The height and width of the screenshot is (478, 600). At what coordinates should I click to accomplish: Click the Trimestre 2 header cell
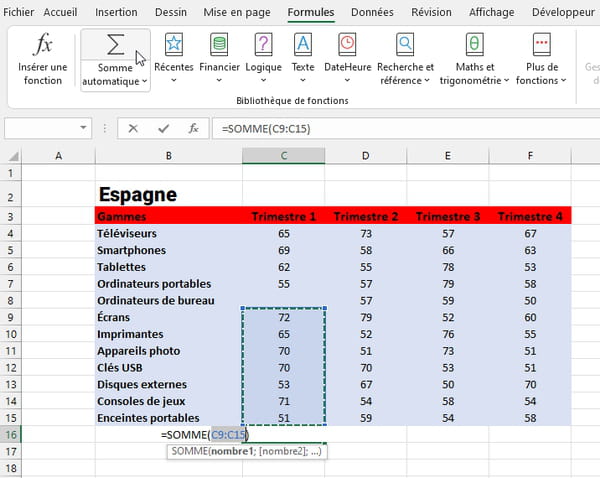[365, 216]
